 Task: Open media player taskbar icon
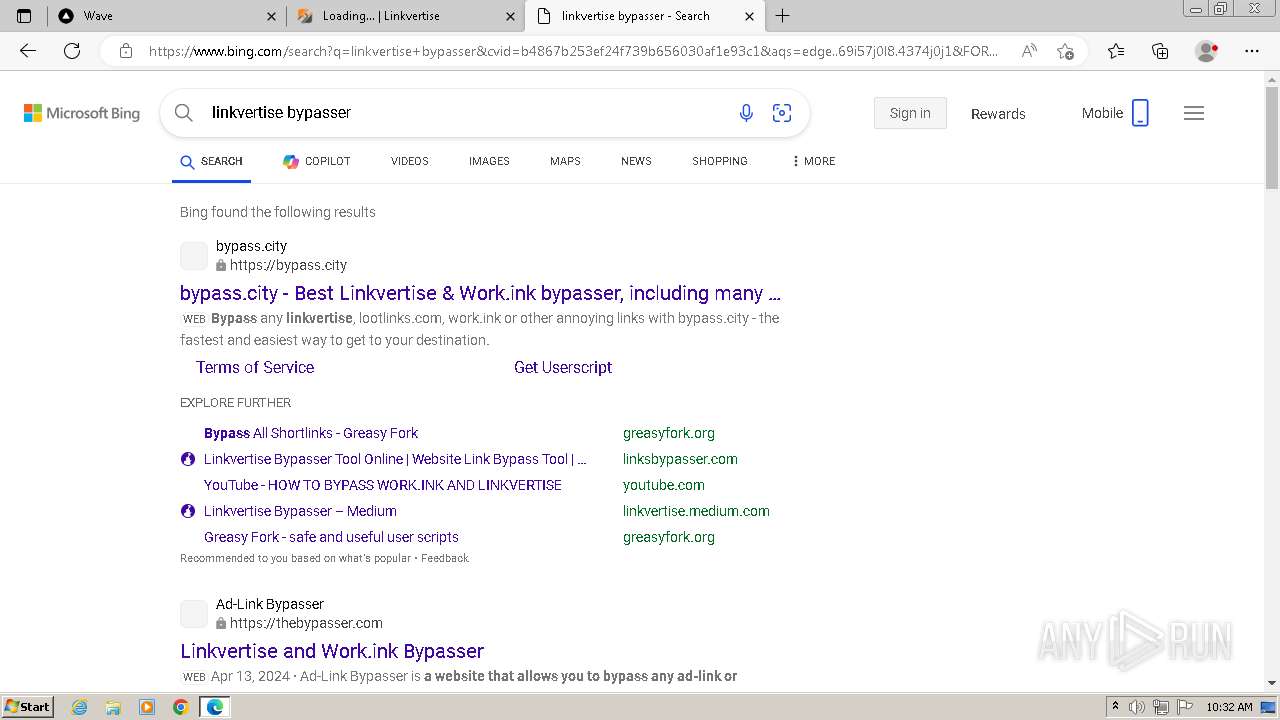[x=147, y=707]
